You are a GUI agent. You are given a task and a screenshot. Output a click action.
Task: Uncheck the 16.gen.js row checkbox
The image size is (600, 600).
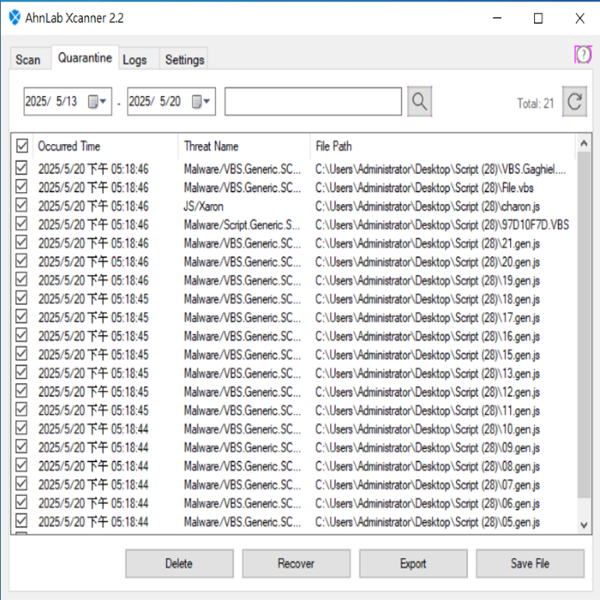21,335
